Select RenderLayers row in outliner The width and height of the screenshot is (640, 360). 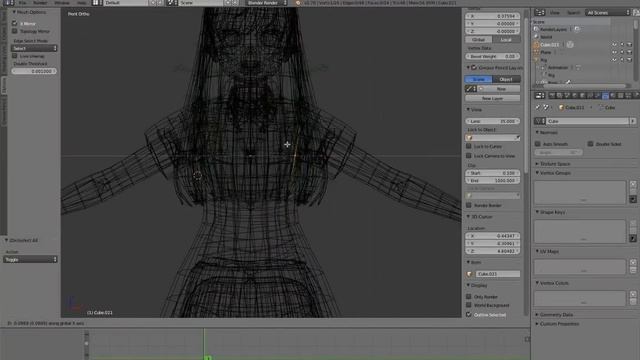(x=553, y=29)
